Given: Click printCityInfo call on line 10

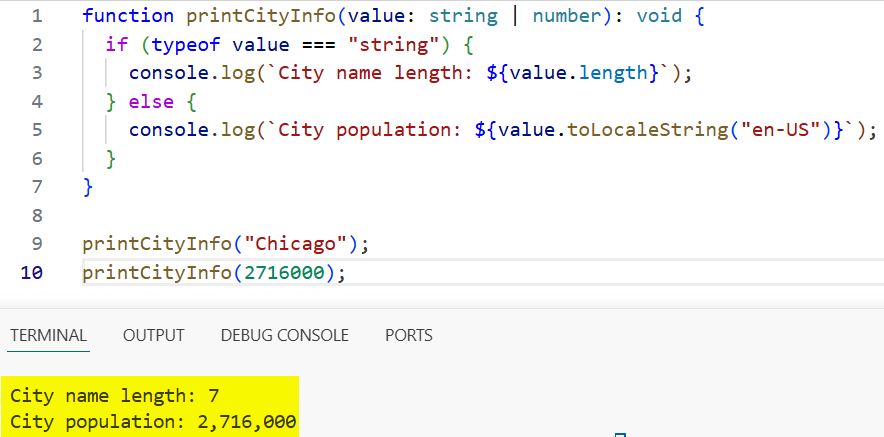Looking at the screenshot, I should (157, 273).
